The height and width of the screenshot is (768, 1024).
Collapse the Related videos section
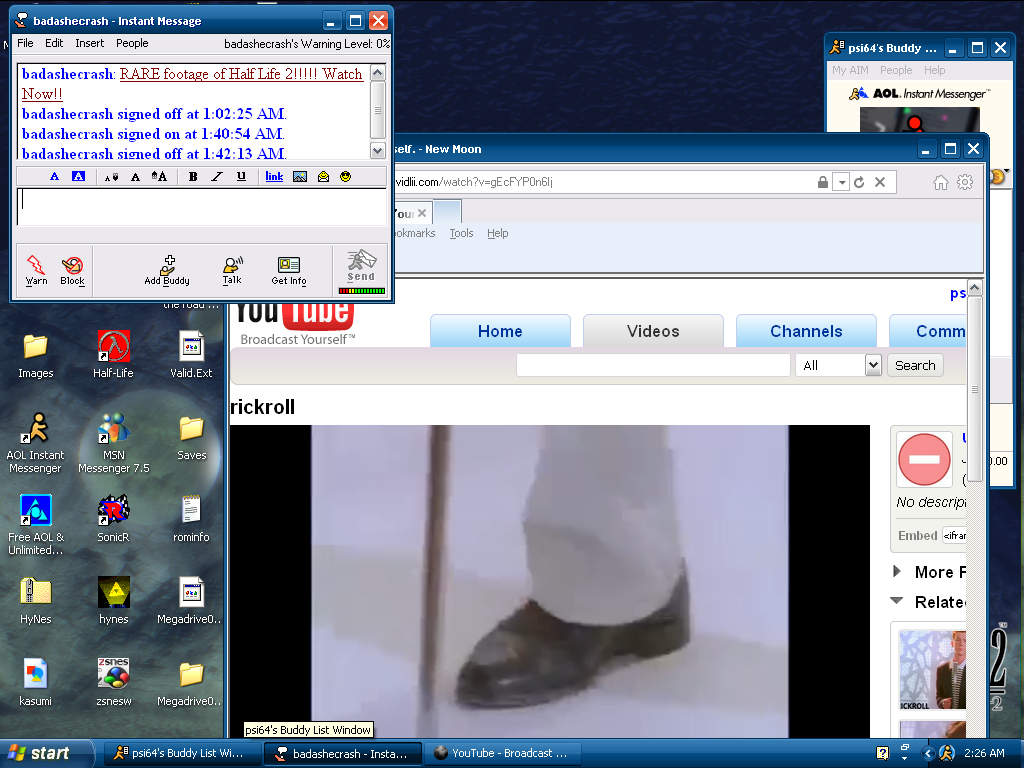click(897, 602)
